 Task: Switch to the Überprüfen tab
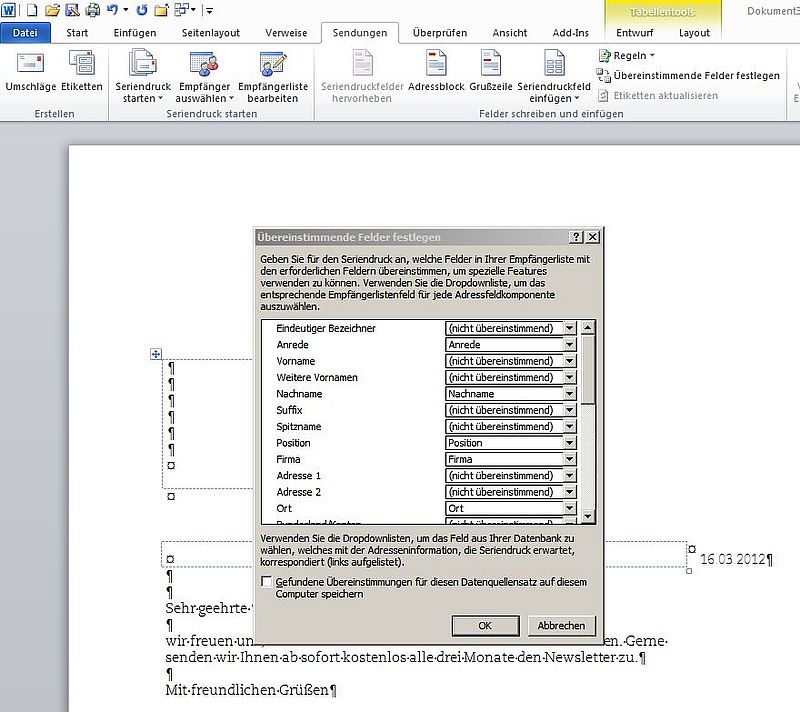coord(440,33)
